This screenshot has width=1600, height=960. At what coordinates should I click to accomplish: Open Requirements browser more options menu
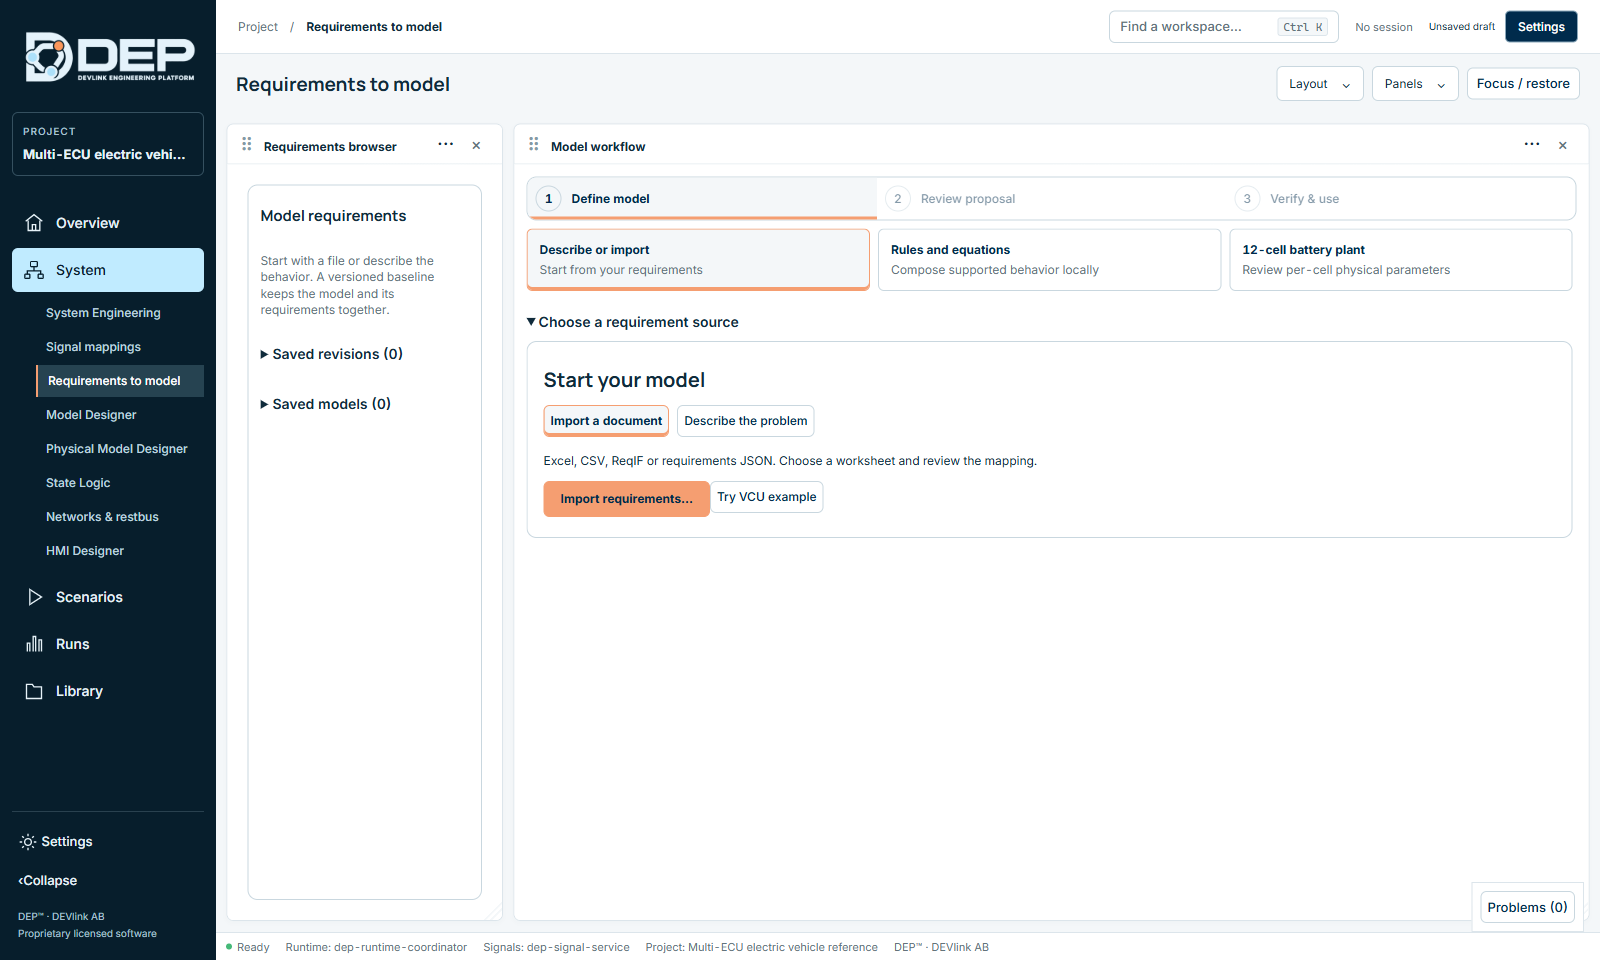click(446, 145)
